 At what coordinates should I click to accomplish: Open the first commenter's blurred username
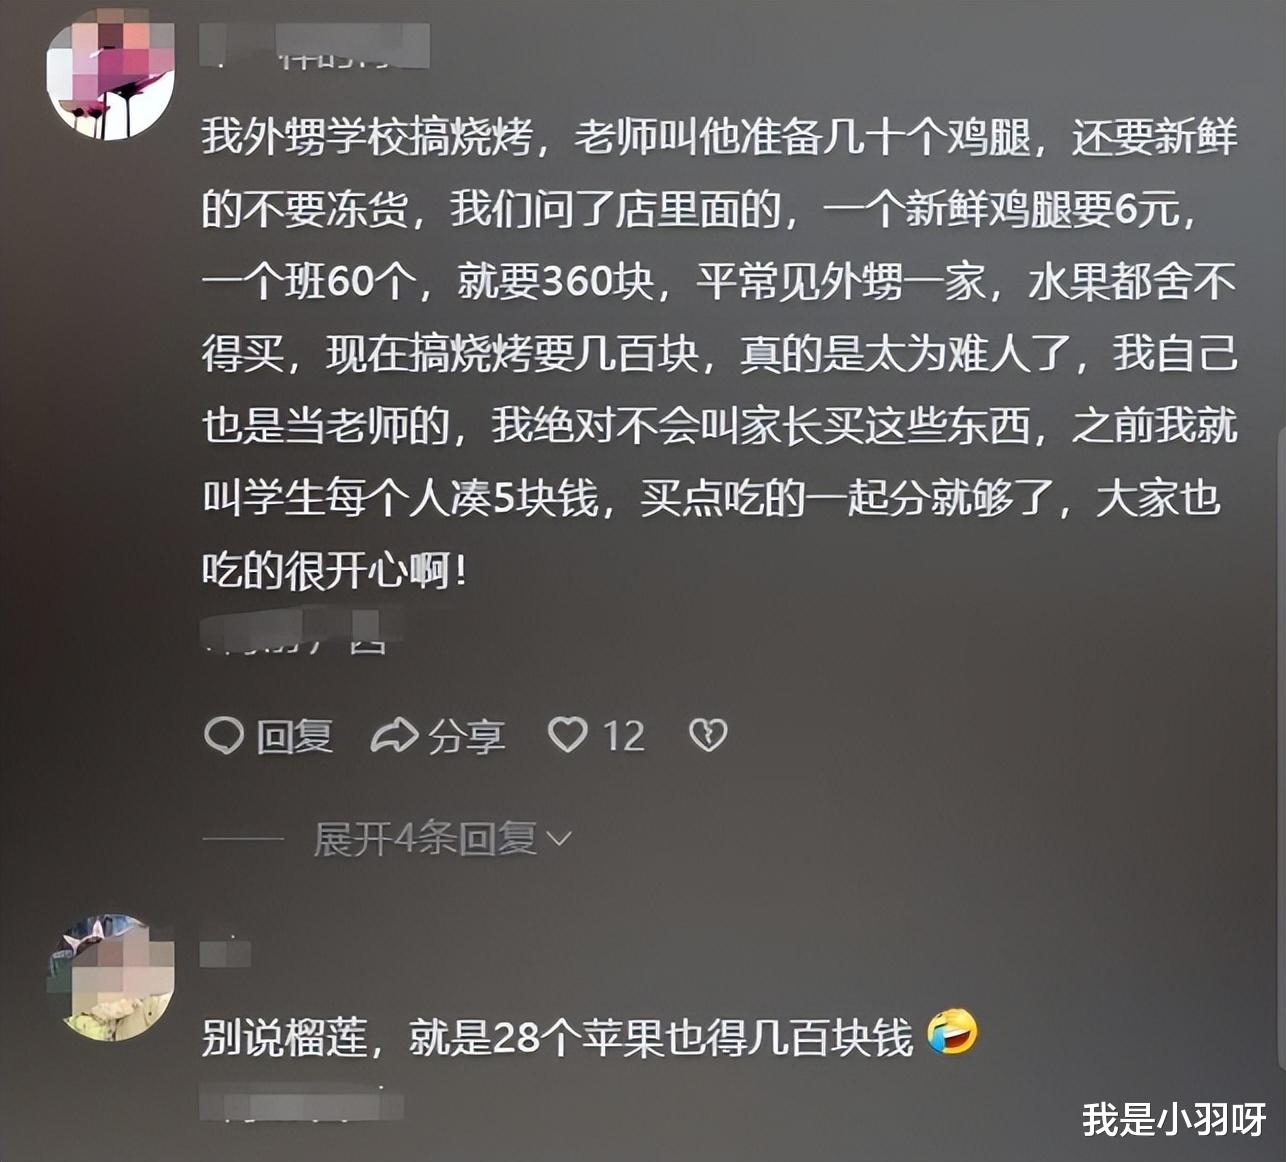(314, 46)
